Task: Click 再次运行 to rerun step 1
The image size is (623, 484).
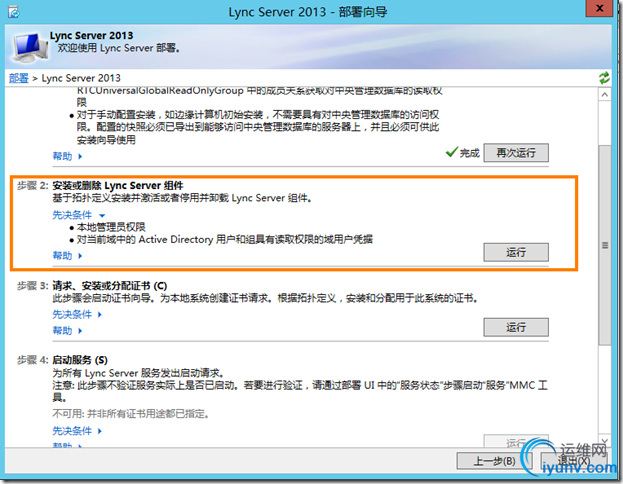Action: (x=516, y=153)
